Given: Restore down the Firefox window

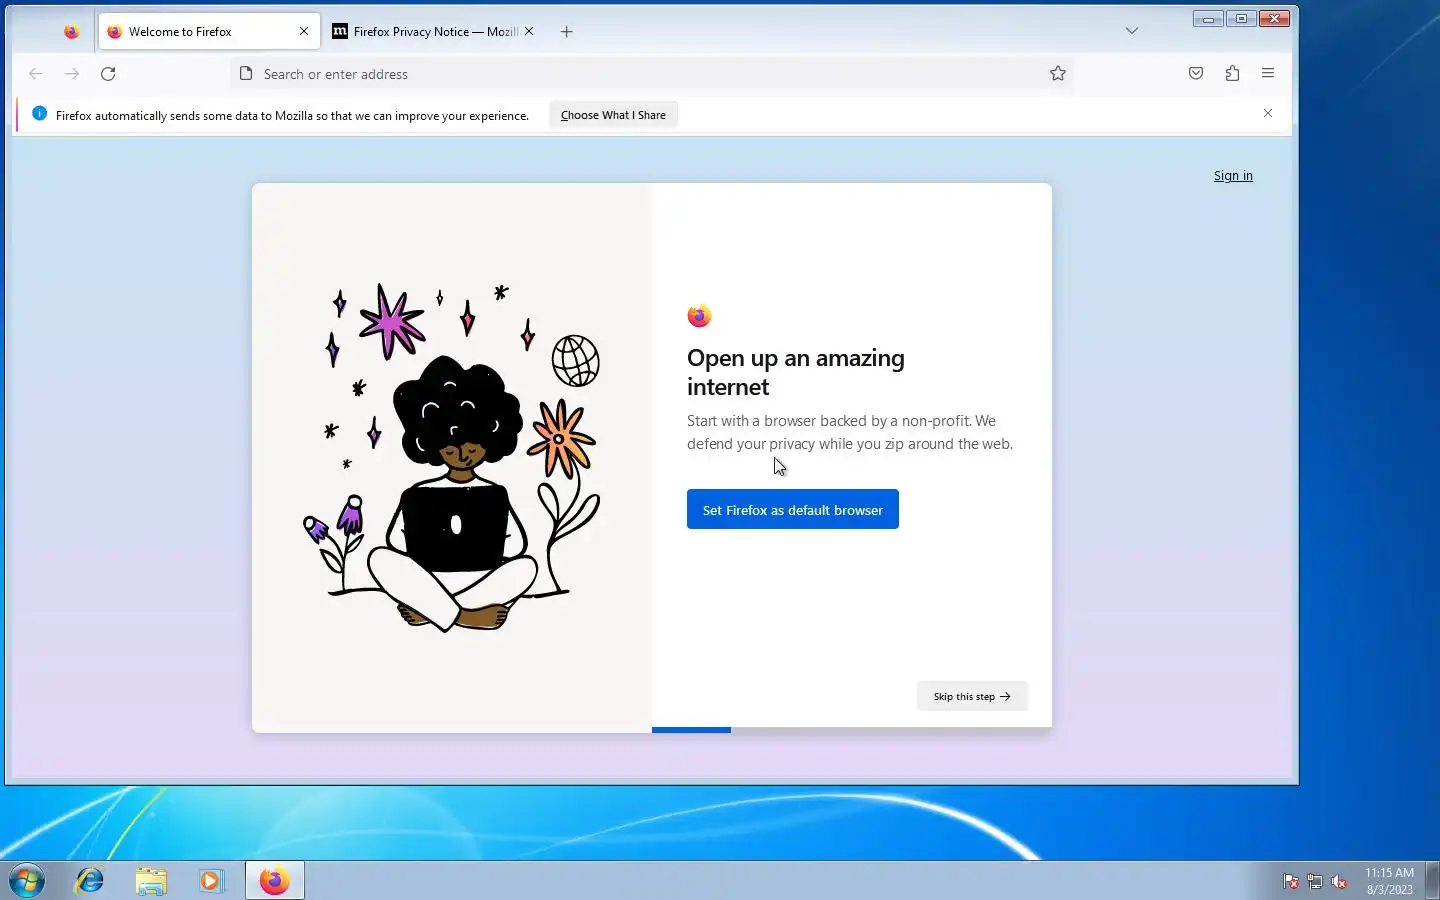Looking at the screenshot, I should click(x=1241, y=18).
